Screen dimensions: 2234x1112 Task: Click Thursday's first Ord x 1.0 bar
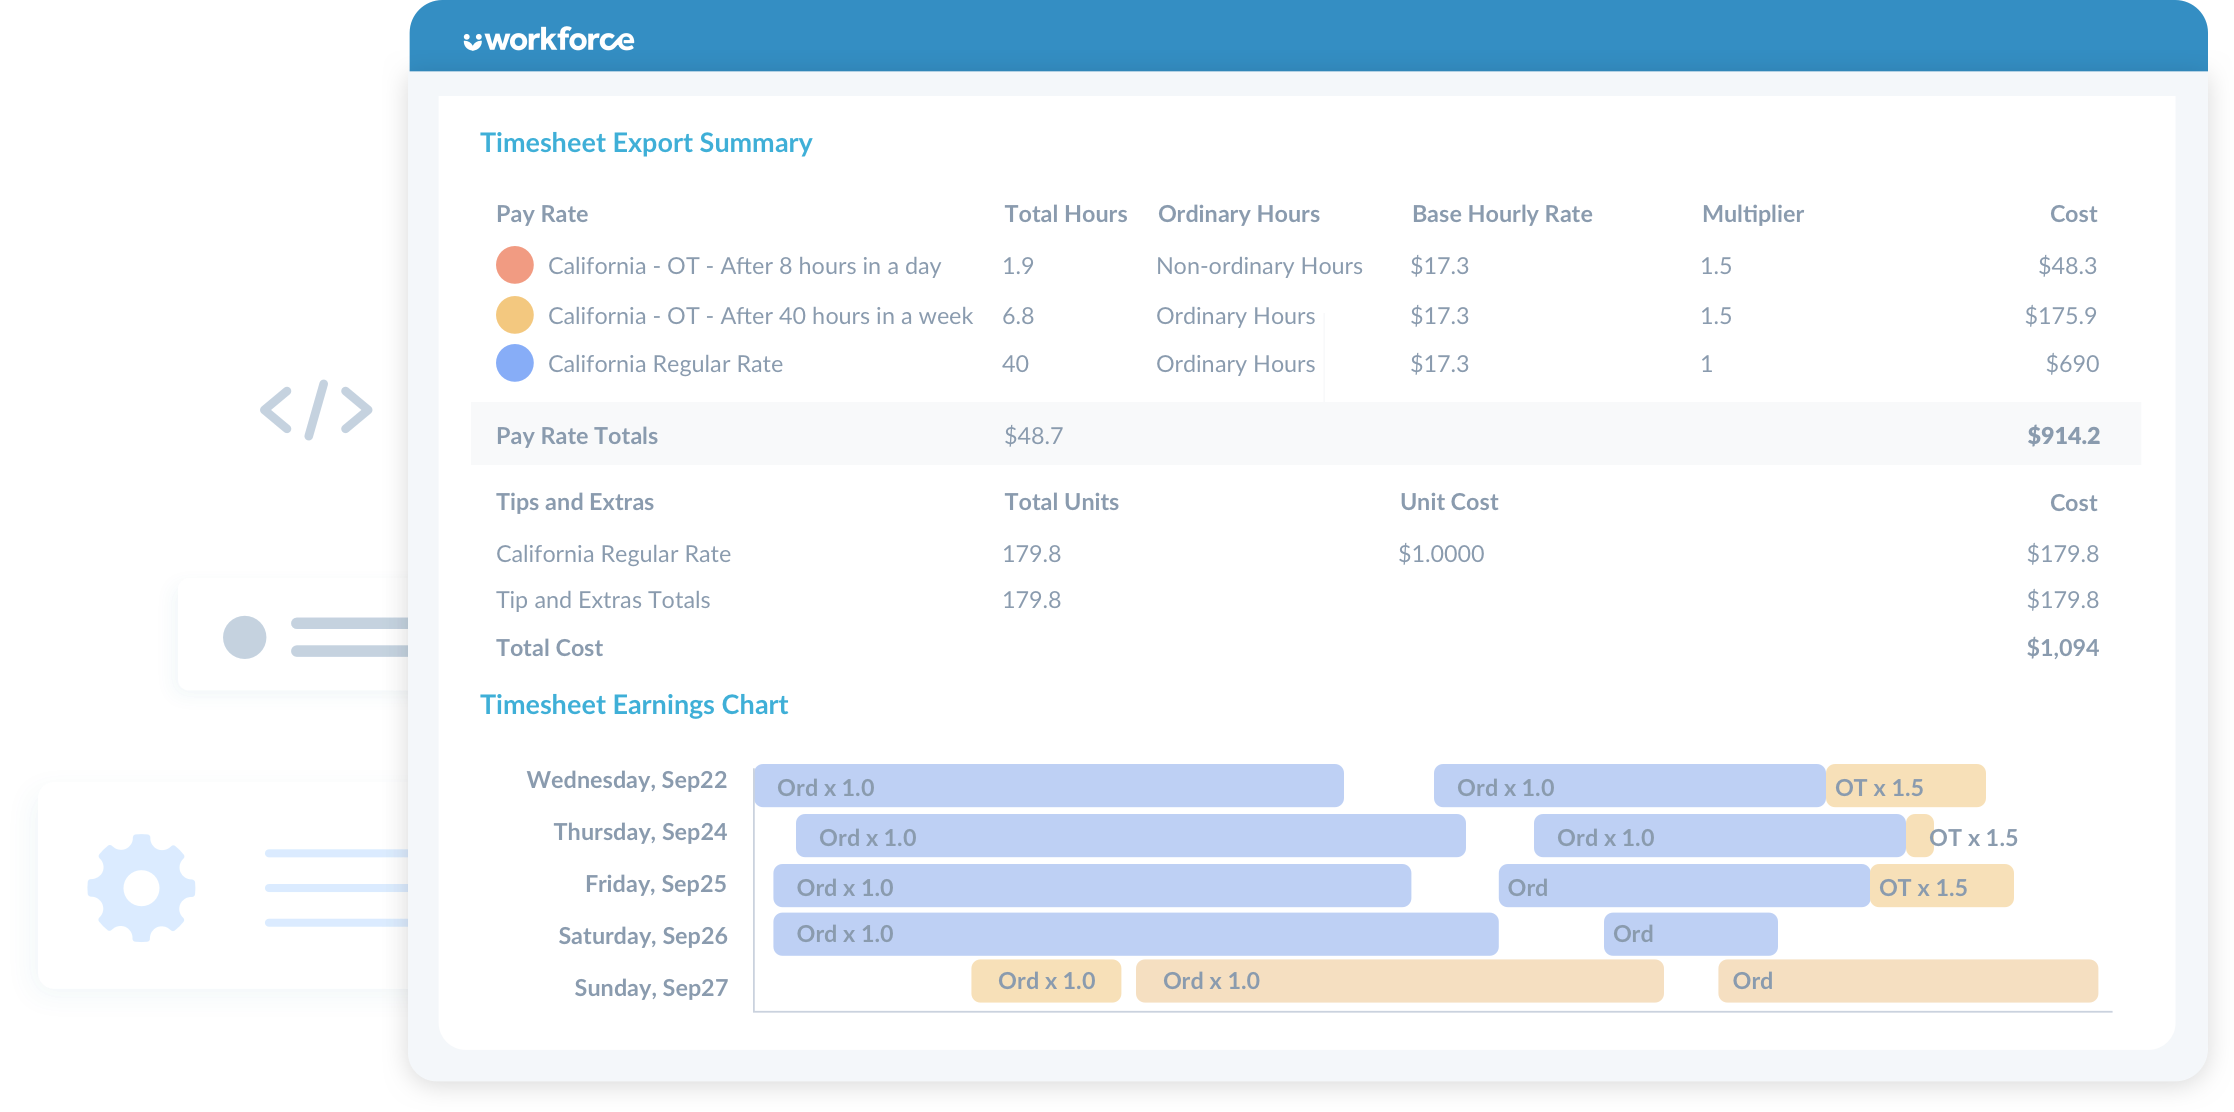coord(1130,837)
